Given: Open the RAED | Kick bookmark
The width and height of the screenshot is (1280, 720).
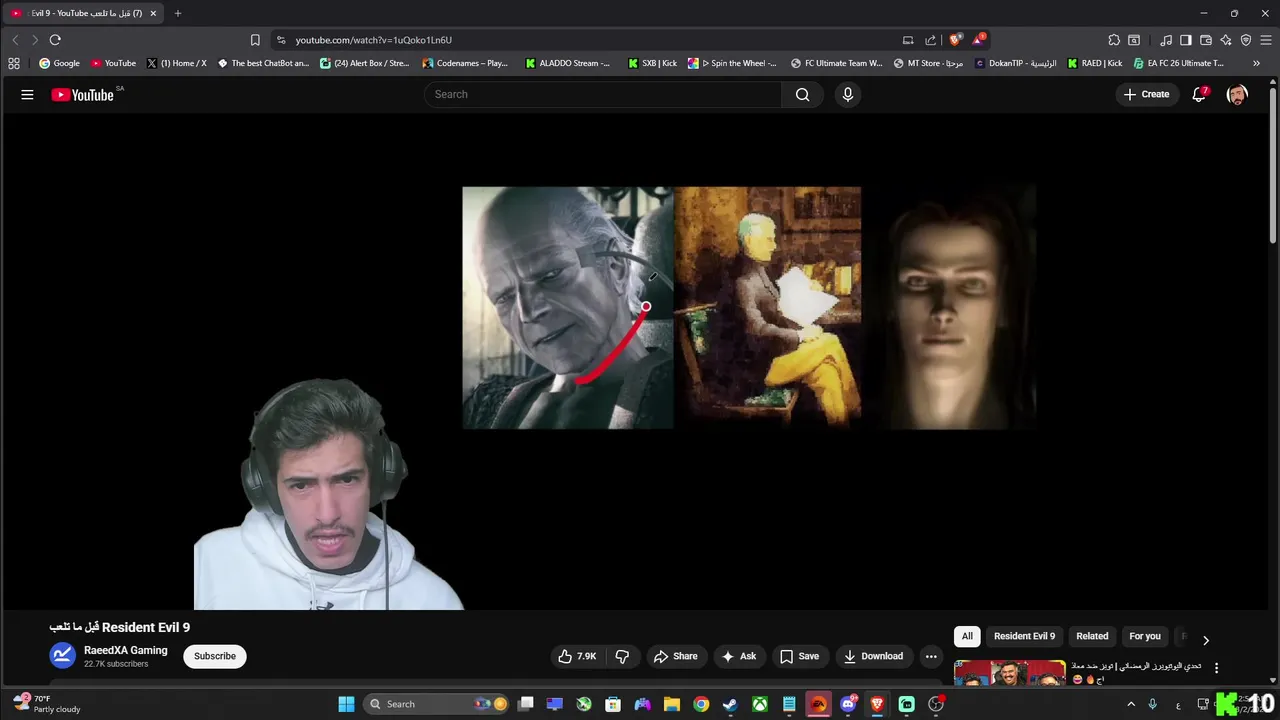Looking at the screenshot, I should [1094, 63].
